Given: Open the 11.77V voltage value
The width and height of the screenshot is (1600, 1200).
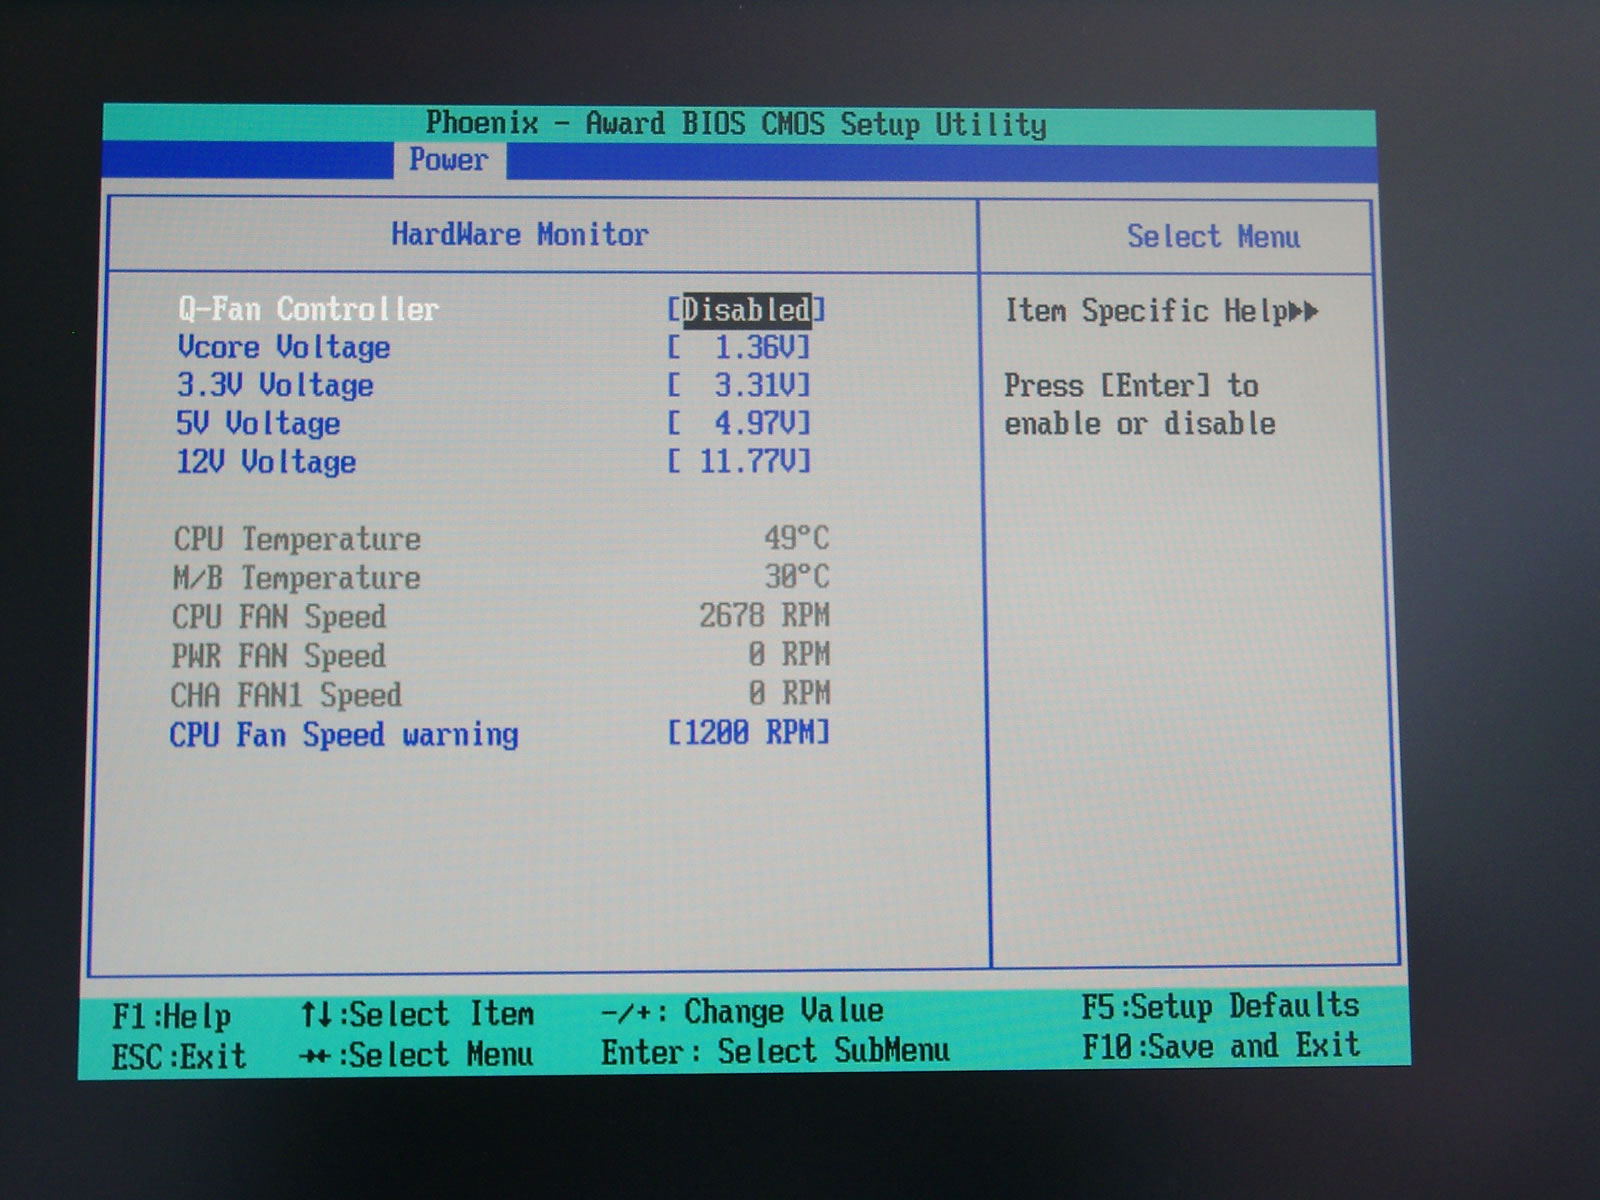Looking at the screenshot, I should click(739, 461).
